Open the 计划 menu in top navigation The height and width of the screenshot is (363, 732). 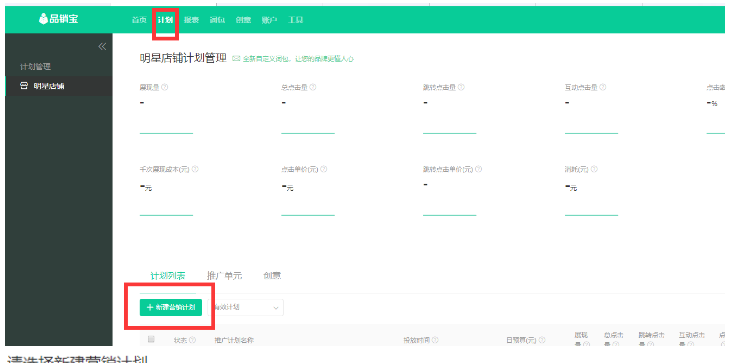[165, 20]
